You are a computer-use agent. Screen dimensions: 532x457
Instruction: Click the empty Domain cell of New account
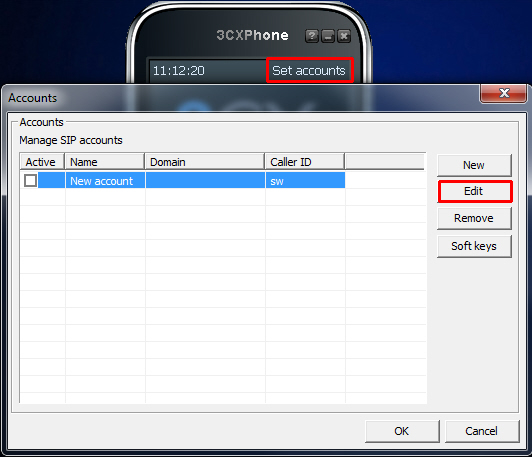[205, 180]
